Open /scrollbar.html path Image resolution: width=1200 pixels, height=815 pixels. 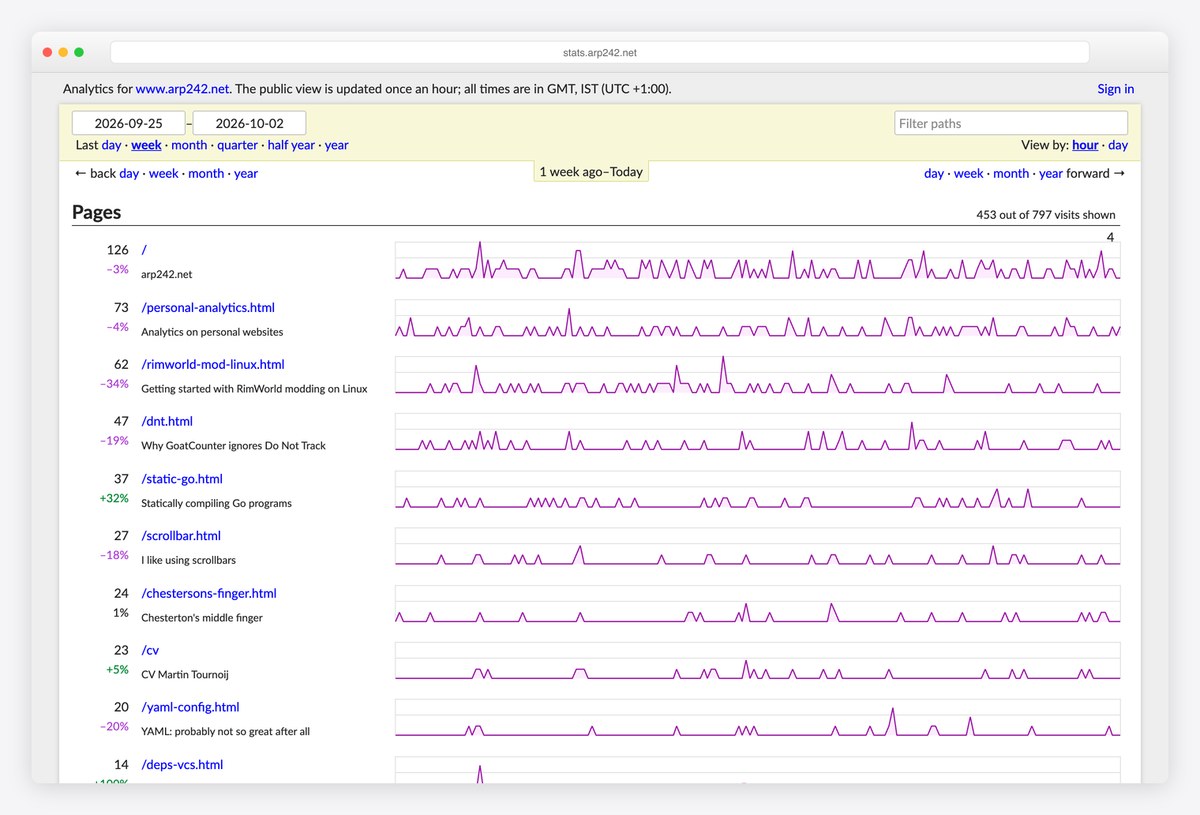(181, 536)
